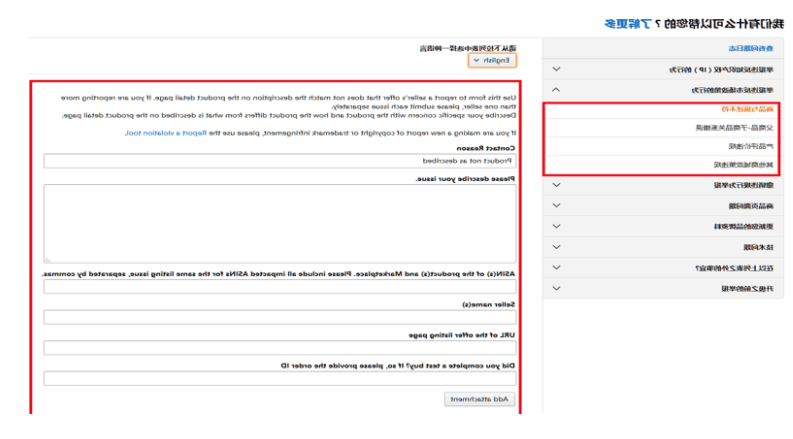Click the 了解更多 link in the heading
Screen dimensions: 793x439
(x=628, y=22)
